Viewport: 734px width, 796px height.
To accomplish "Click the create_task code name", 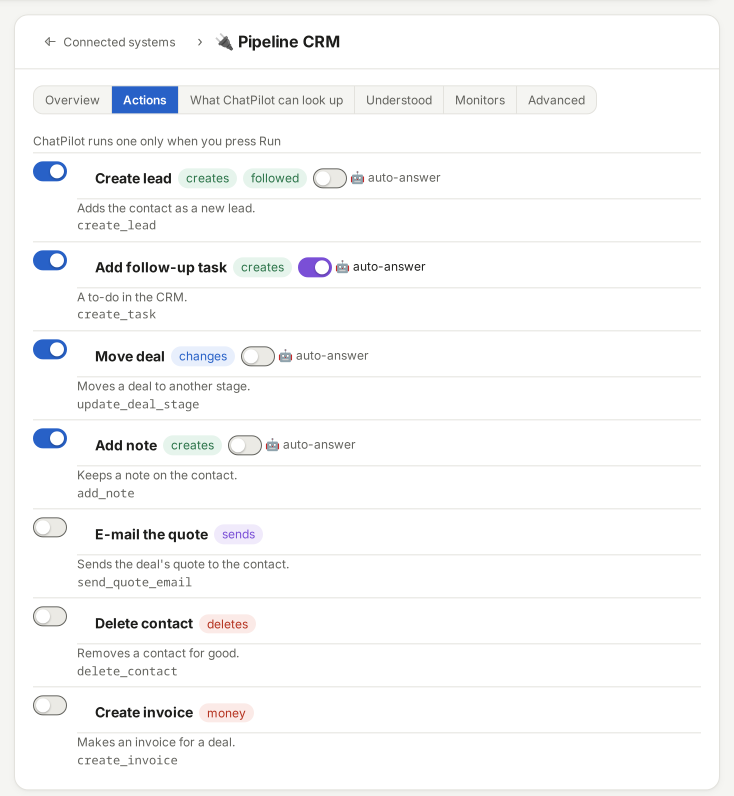I will coord(116,314).
